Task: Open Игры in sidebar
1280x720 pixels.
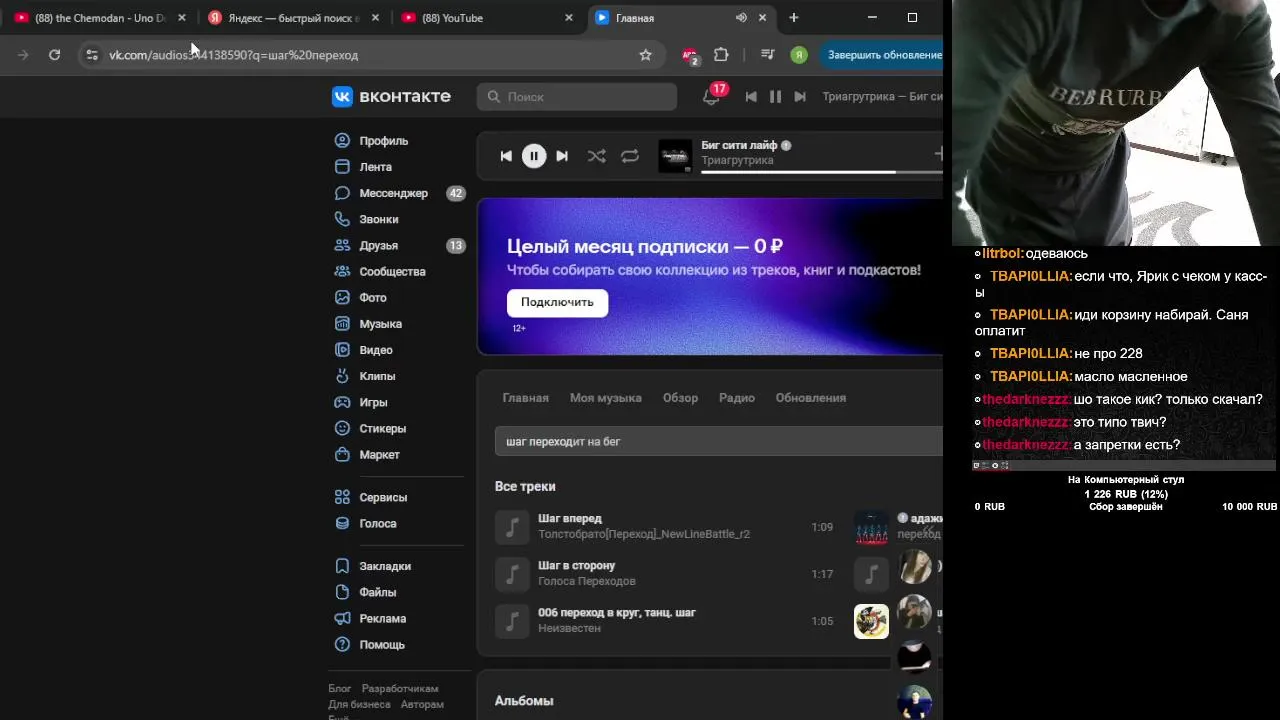Action: 361,402
